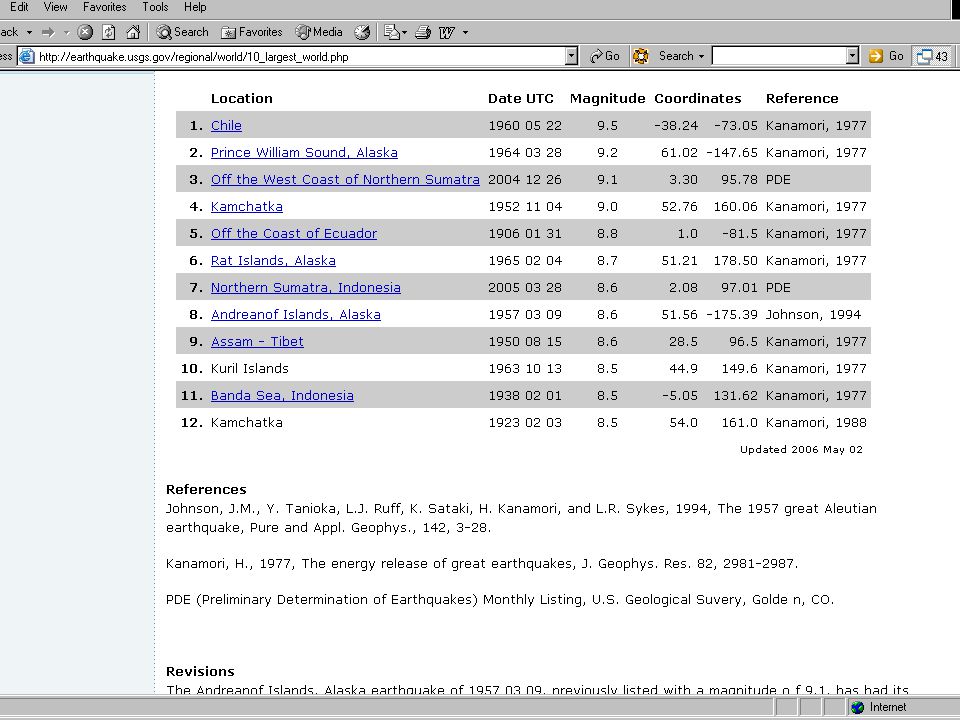The image size is (960, 720).
Task: Open the Favorites menu in menu bar
Action: pyautogui.click(x=105, y=7)
